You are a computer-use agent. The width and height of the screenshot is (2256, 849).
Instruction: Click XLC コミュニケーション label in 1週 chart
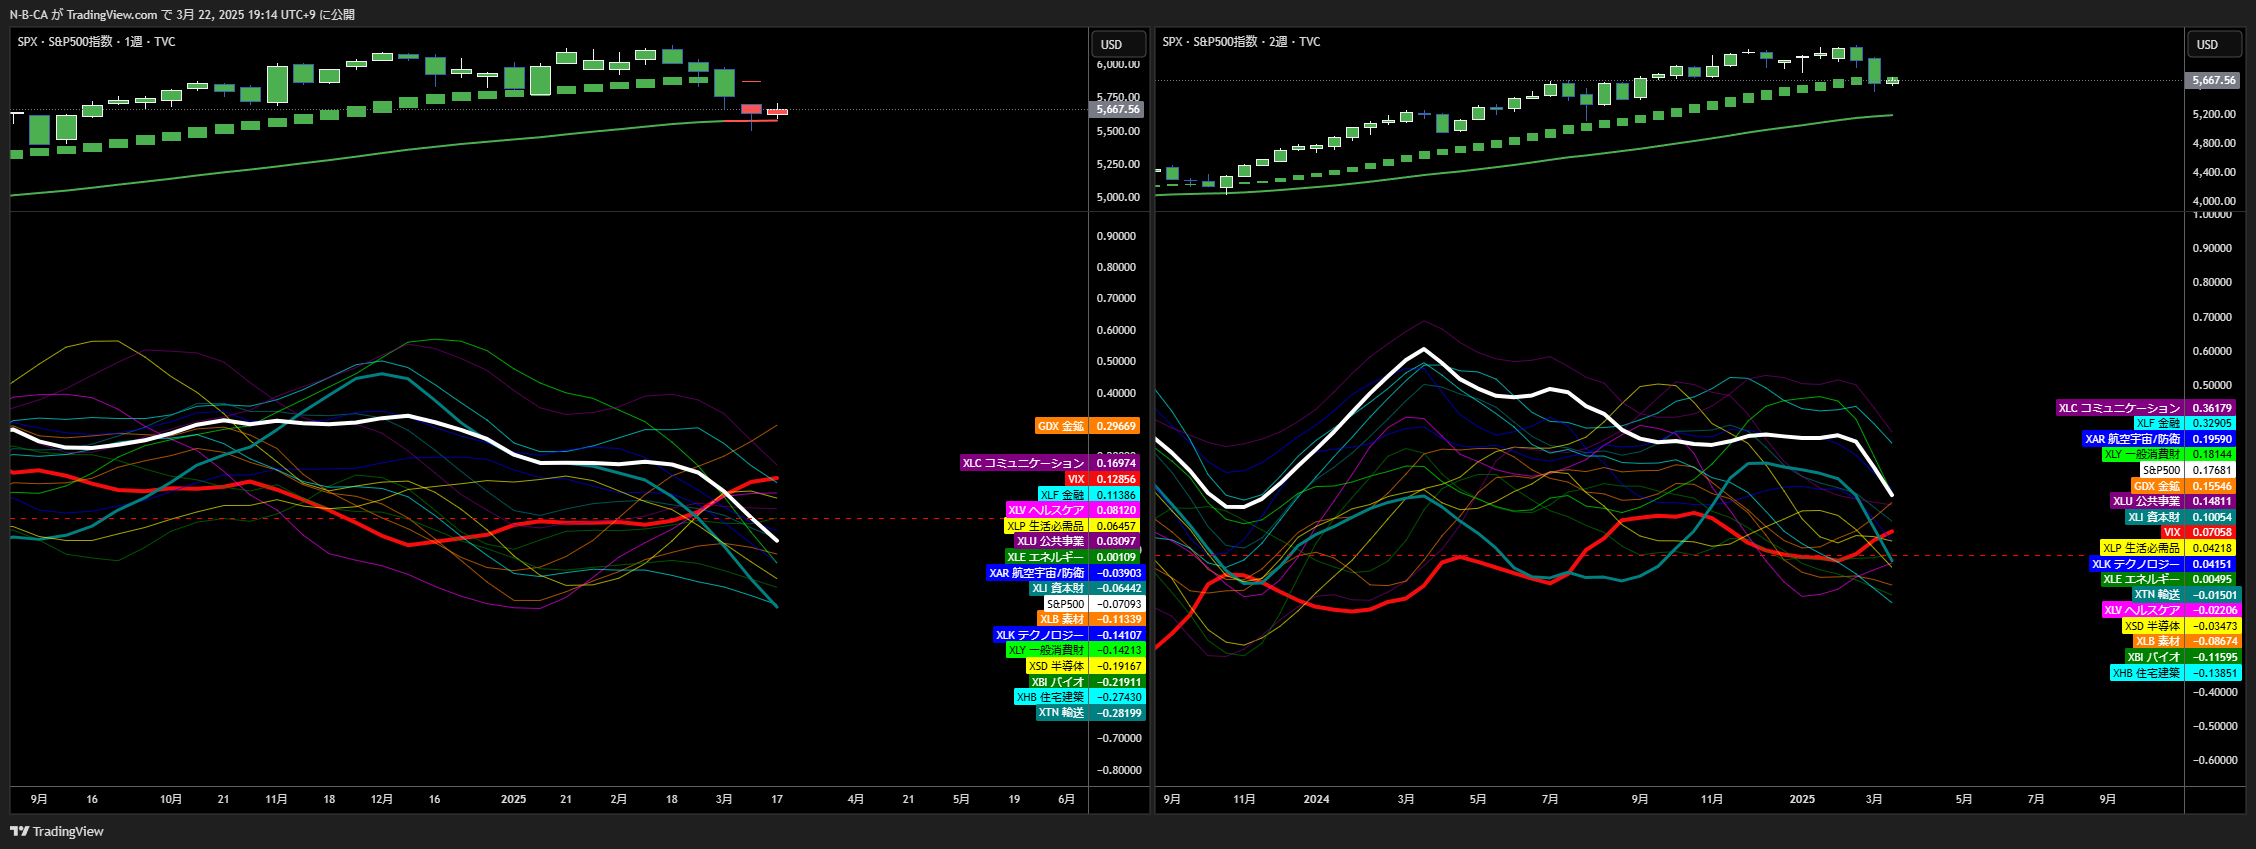click(x=1024, y=463)
